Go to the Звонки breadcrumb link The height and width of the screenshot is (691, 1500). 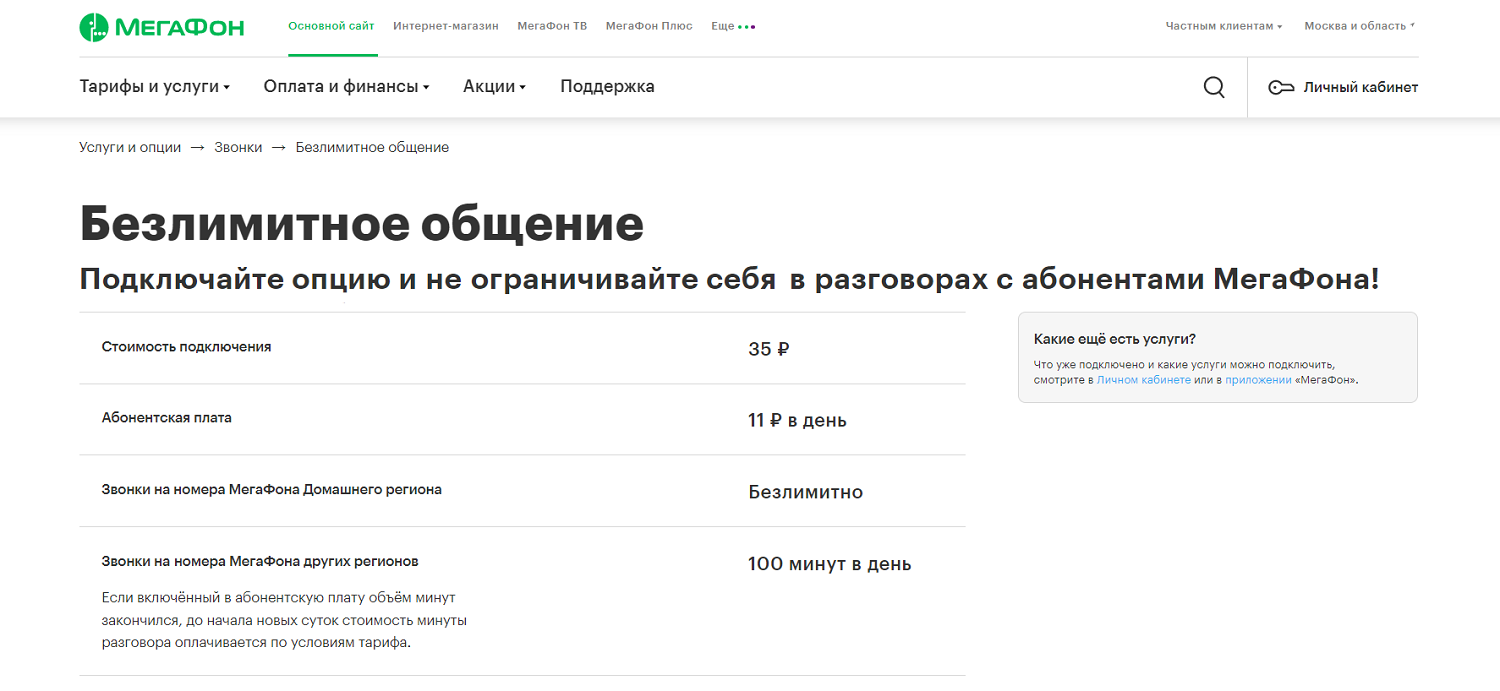tap(238, 147)
